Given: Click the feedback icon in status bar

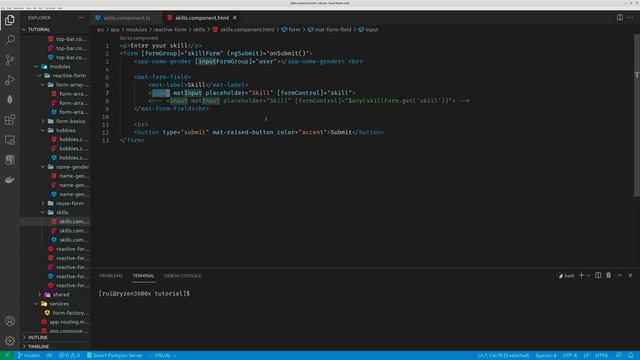Looking at the screenshot, I should pyautogui.click(x=619, y=356).
